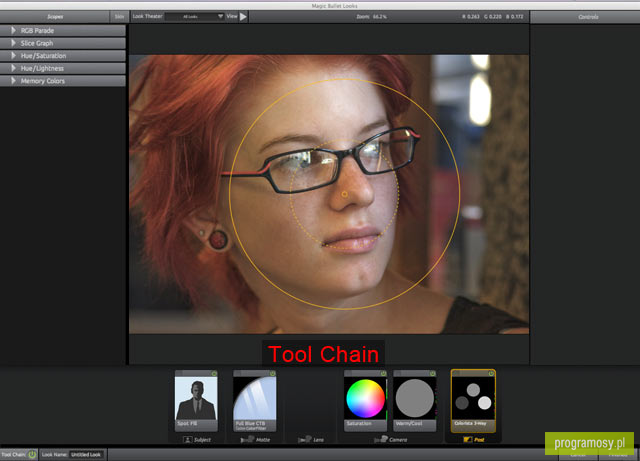Expand the Hue/Saturation scope

[13, 56]
